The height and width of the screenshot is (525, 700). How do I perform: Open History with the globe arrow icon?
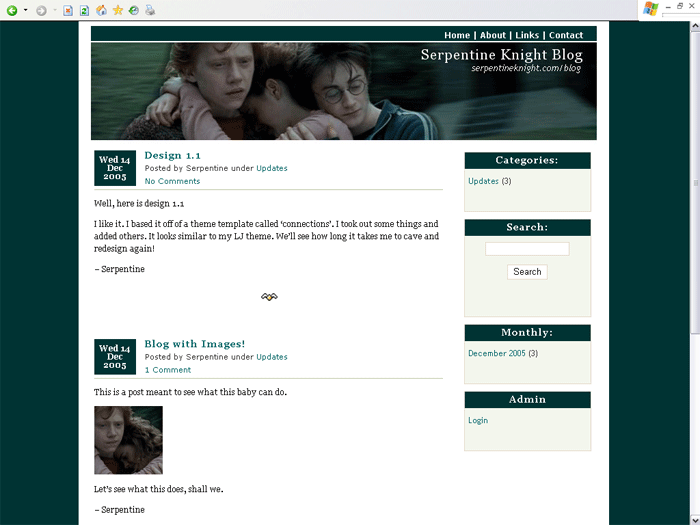(x=134, y=10)
